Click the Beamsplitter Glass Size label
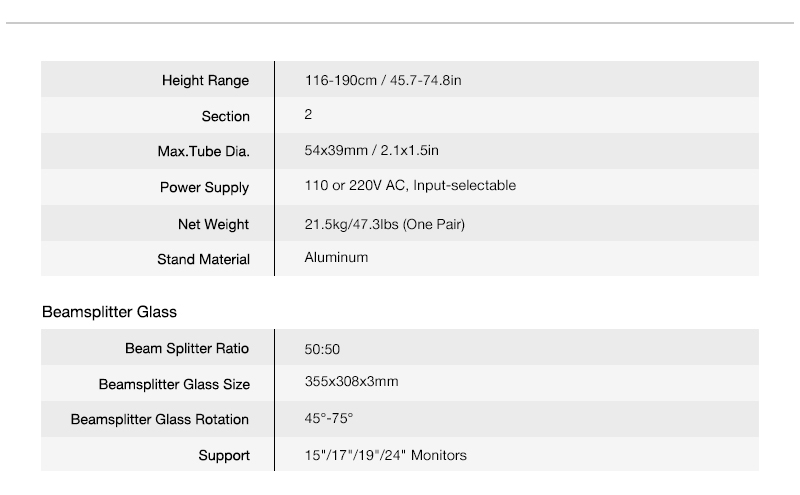The height and width of the screenshot is (495, 800). click(174, 384)
